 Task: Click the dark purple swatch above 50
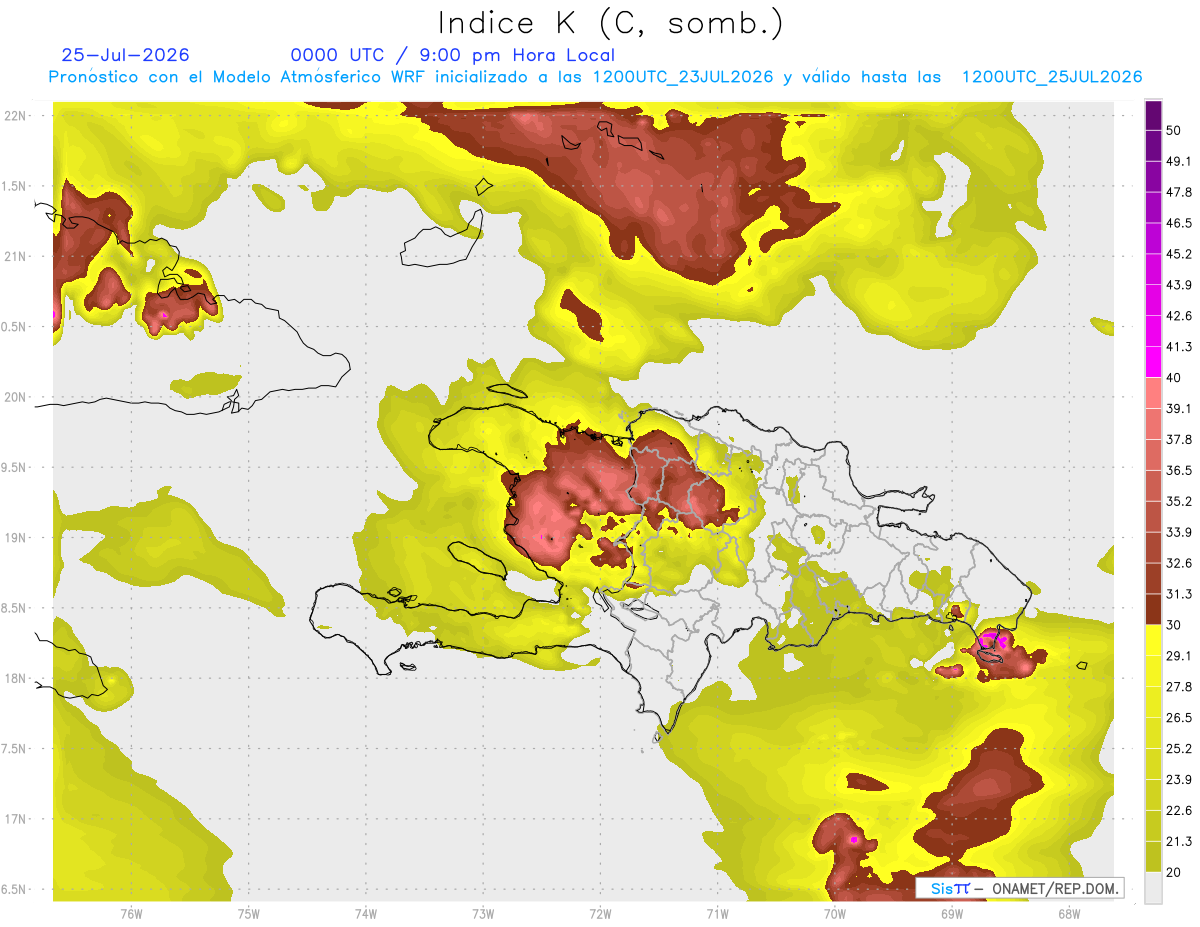tap(1153, 116)
